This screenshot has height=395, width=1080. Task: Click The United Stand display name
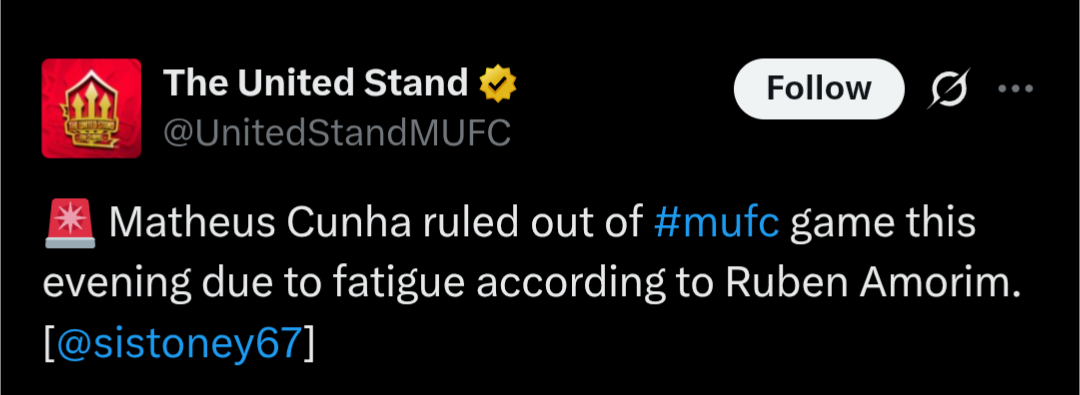click(315, 83)
